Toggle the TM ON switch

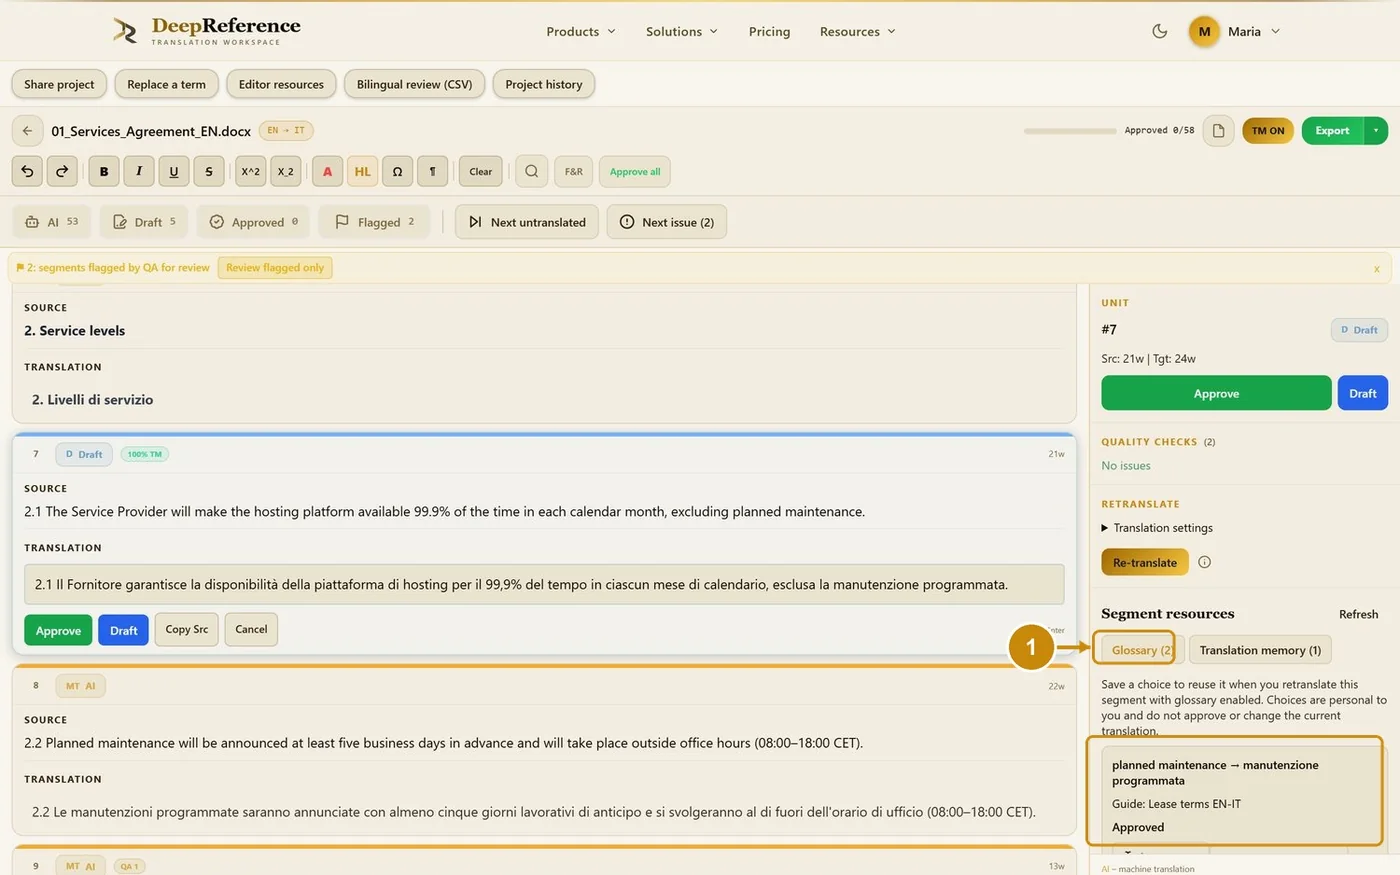(1268, 131)
